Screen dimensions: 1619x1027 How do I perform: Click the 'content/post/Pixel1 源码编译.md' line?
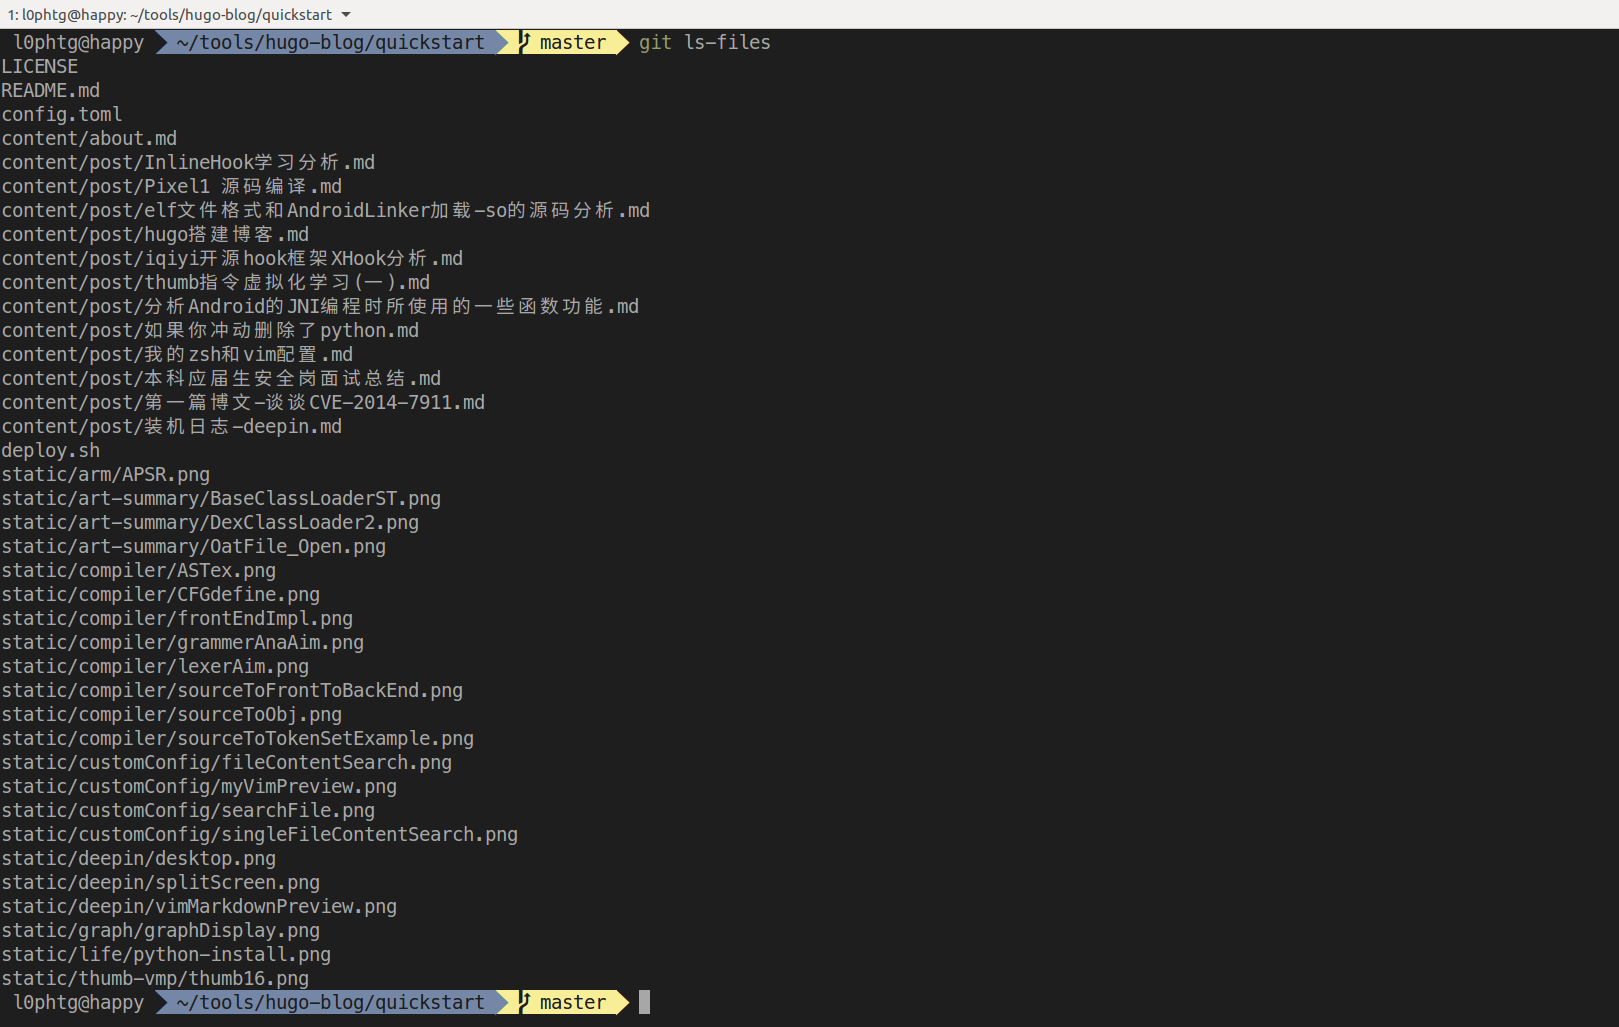coord(172,186)
